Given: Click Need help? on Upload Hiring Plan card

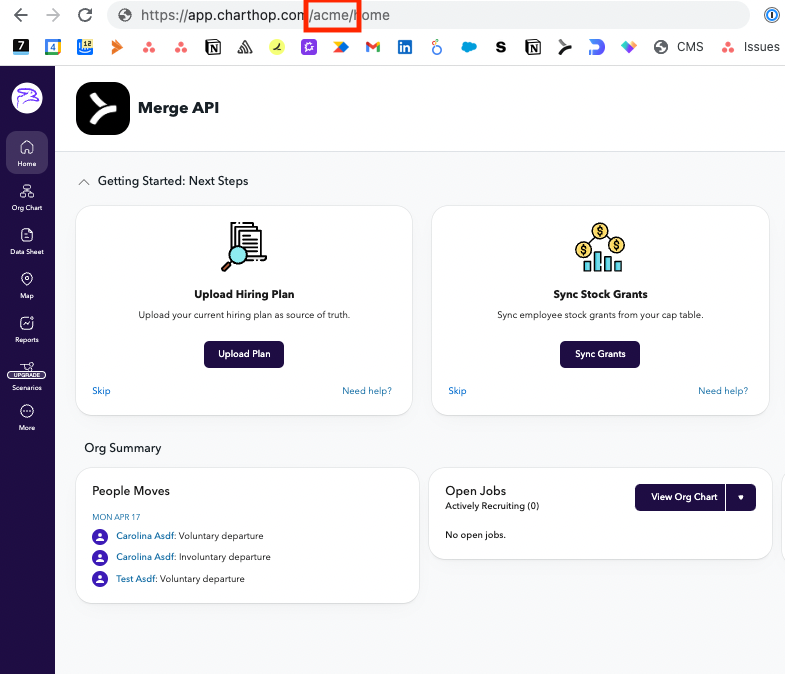Looking at the screenshot, I should pyautogui.click(x=367, y=391).
